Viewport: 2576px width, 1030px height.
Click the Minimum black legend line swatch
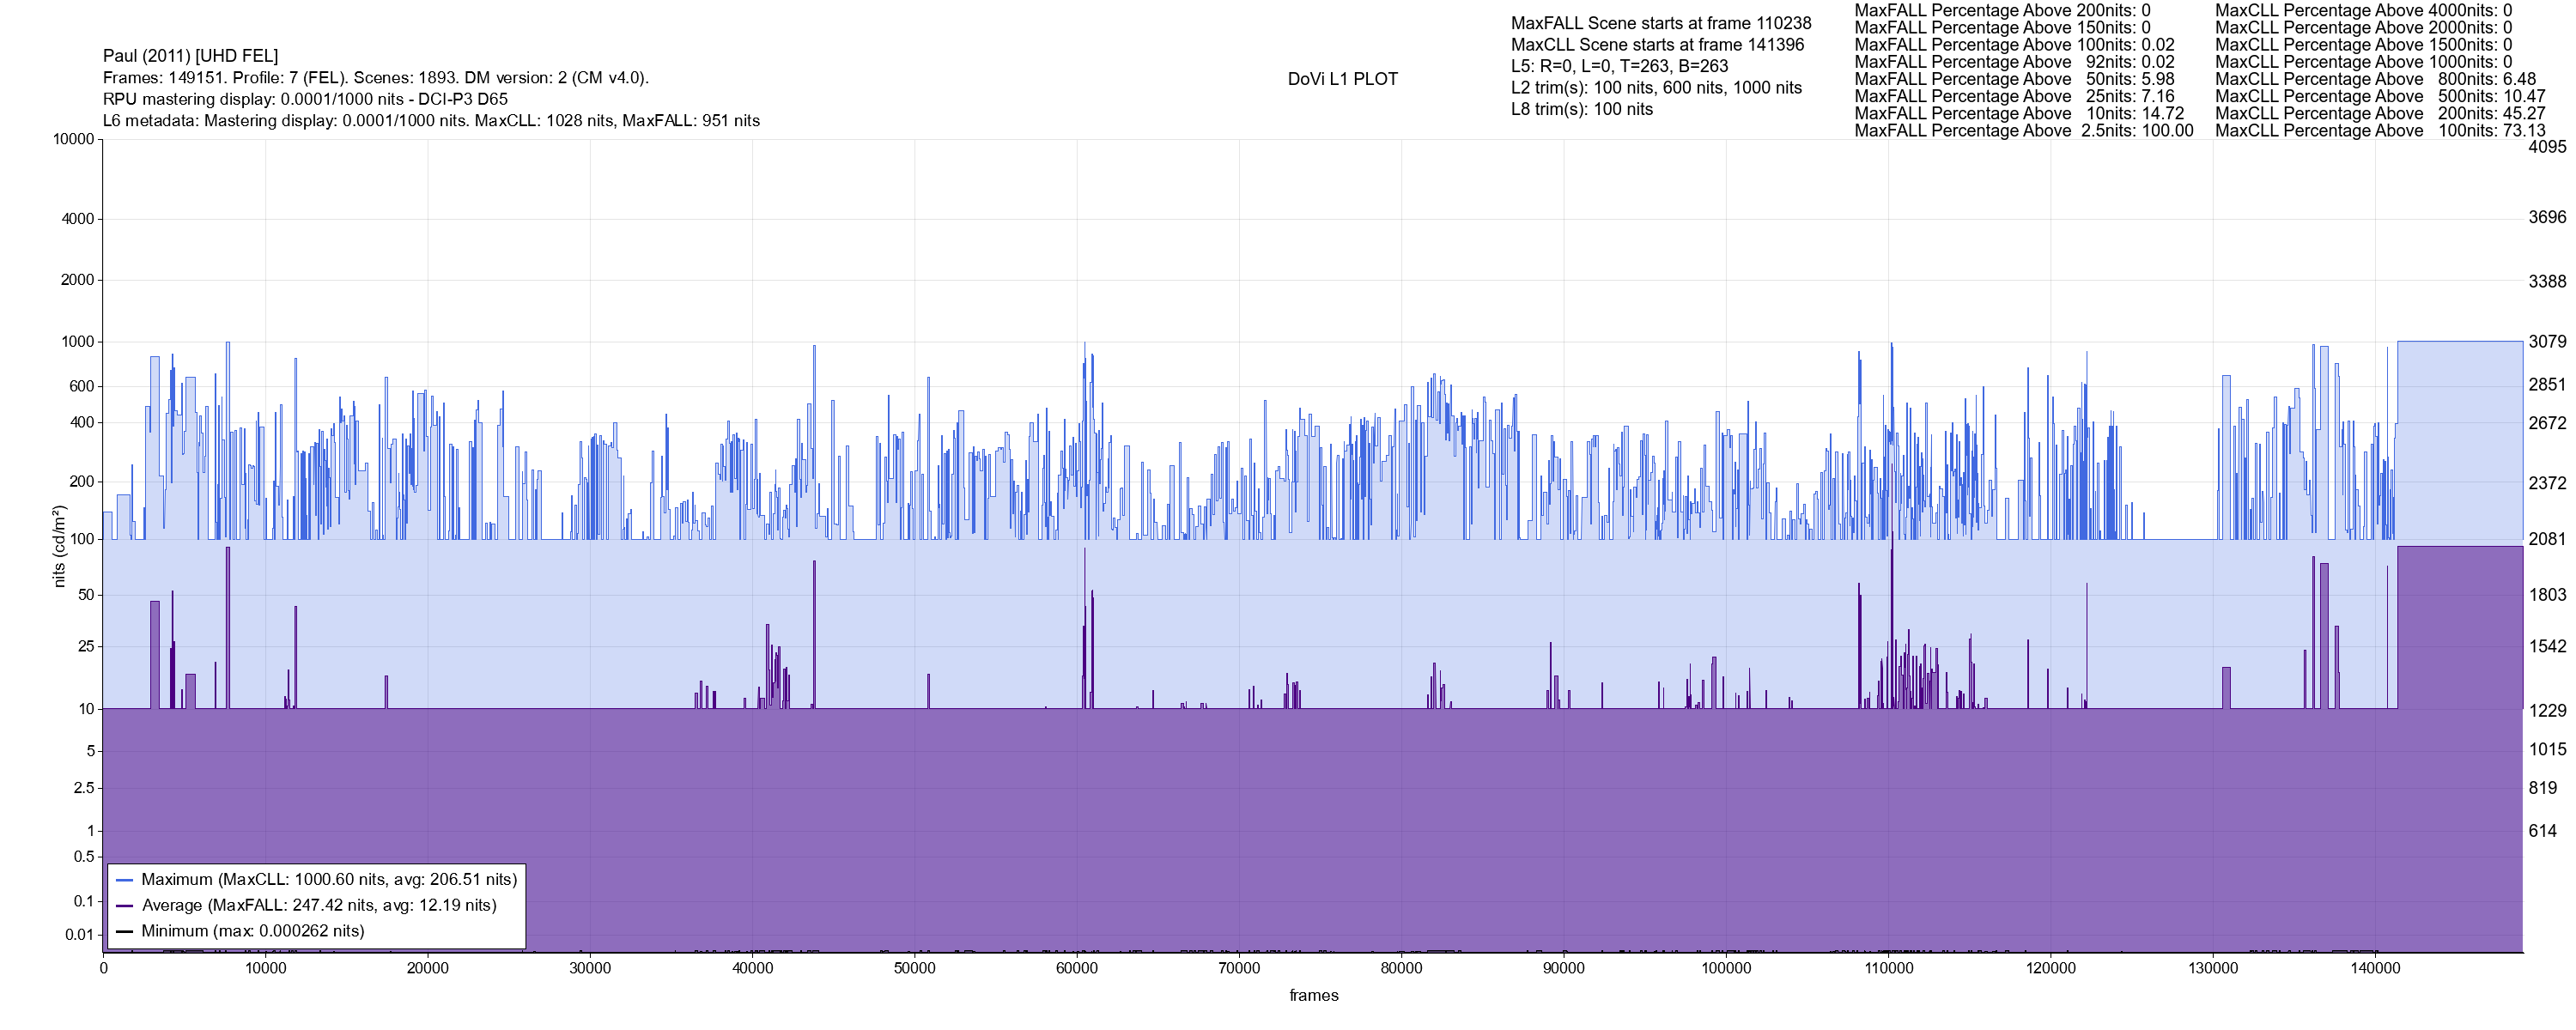pos(125,932)
